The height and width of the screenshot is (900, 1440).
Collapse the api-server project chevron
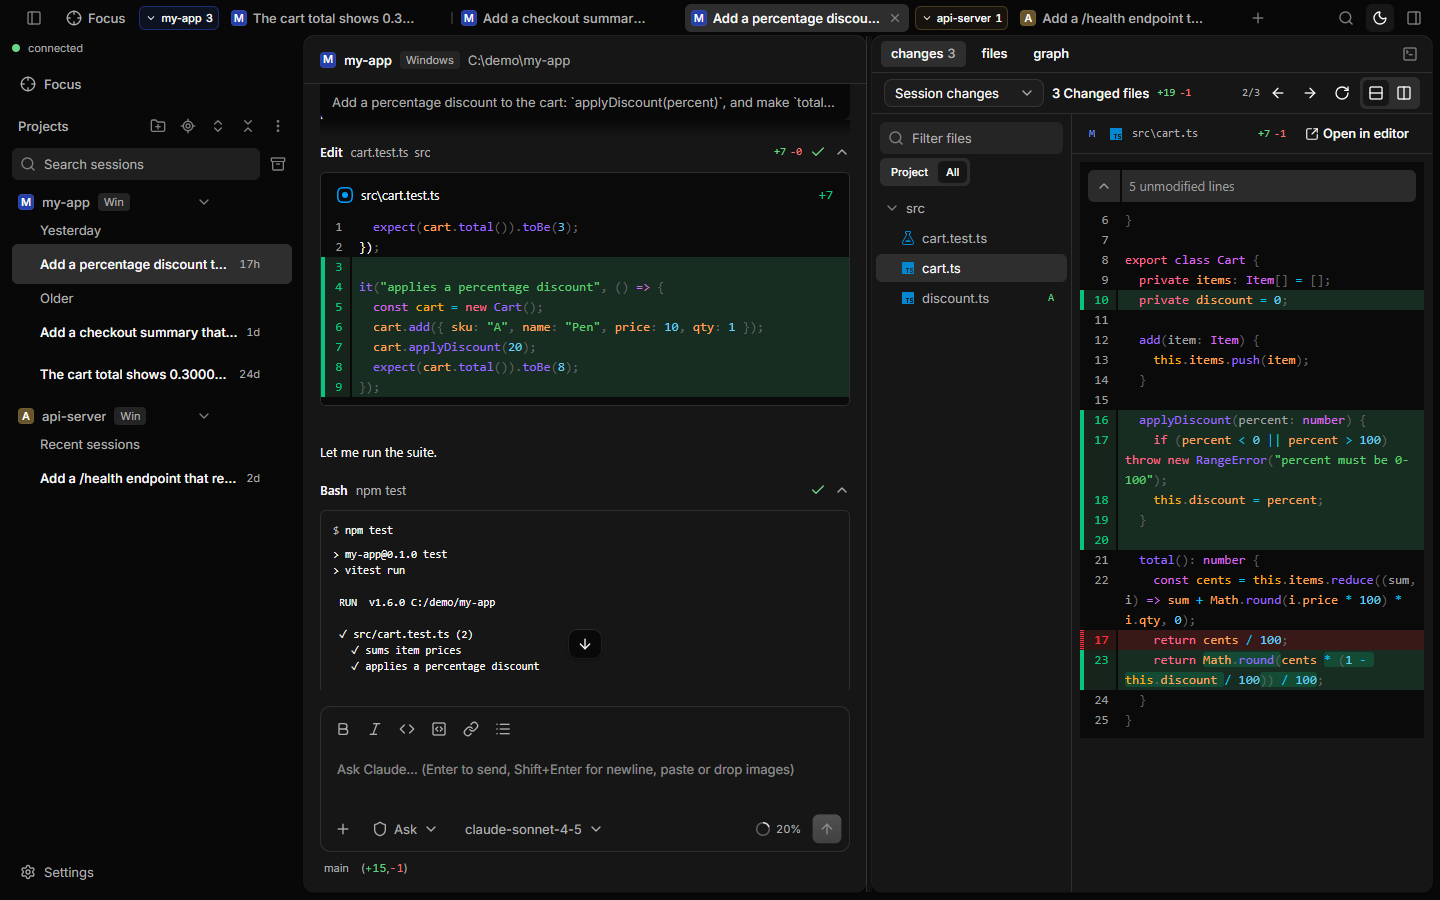204,416
